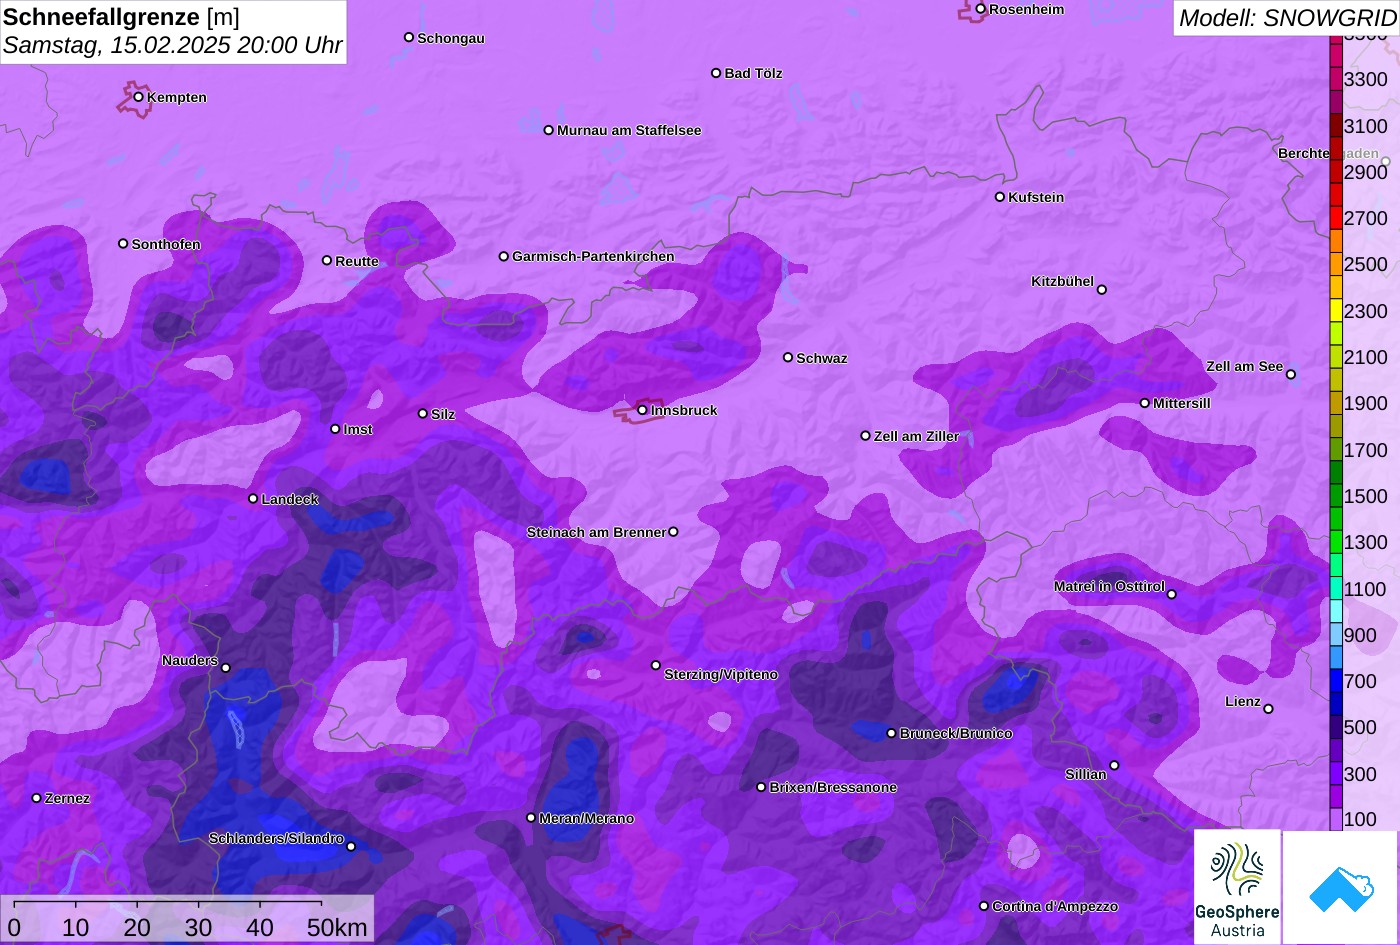Click the 'Imst' town label
The height and width of the screenshot is (945, 1400).
pyautogui.click(x=358, y=429)
